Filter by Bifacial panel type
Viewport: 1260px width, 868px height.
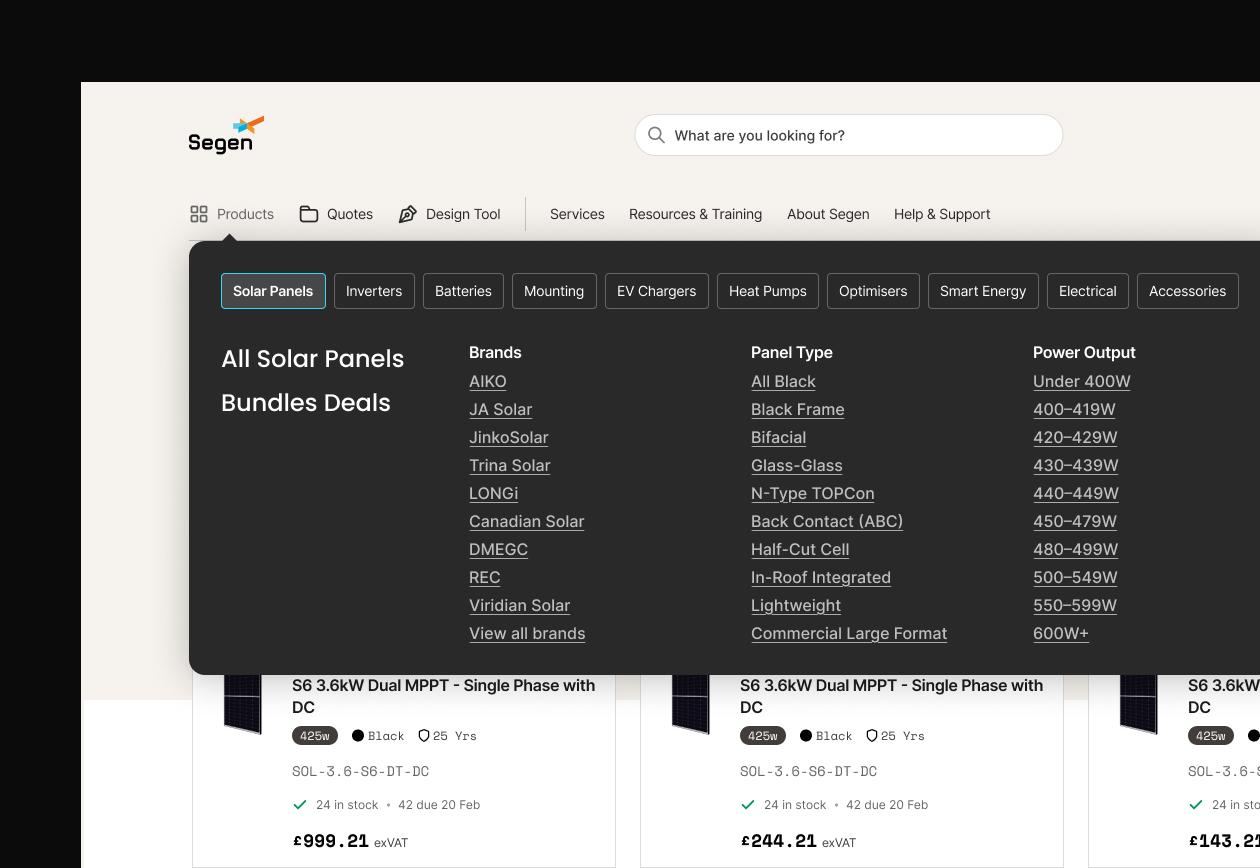coord(778,437)
